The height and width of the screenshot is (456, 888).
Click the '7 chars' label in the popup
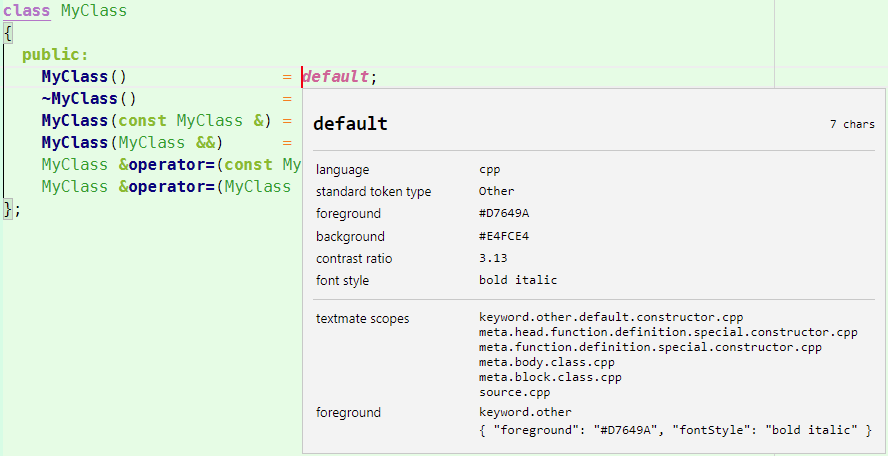[x=852, y=125]
